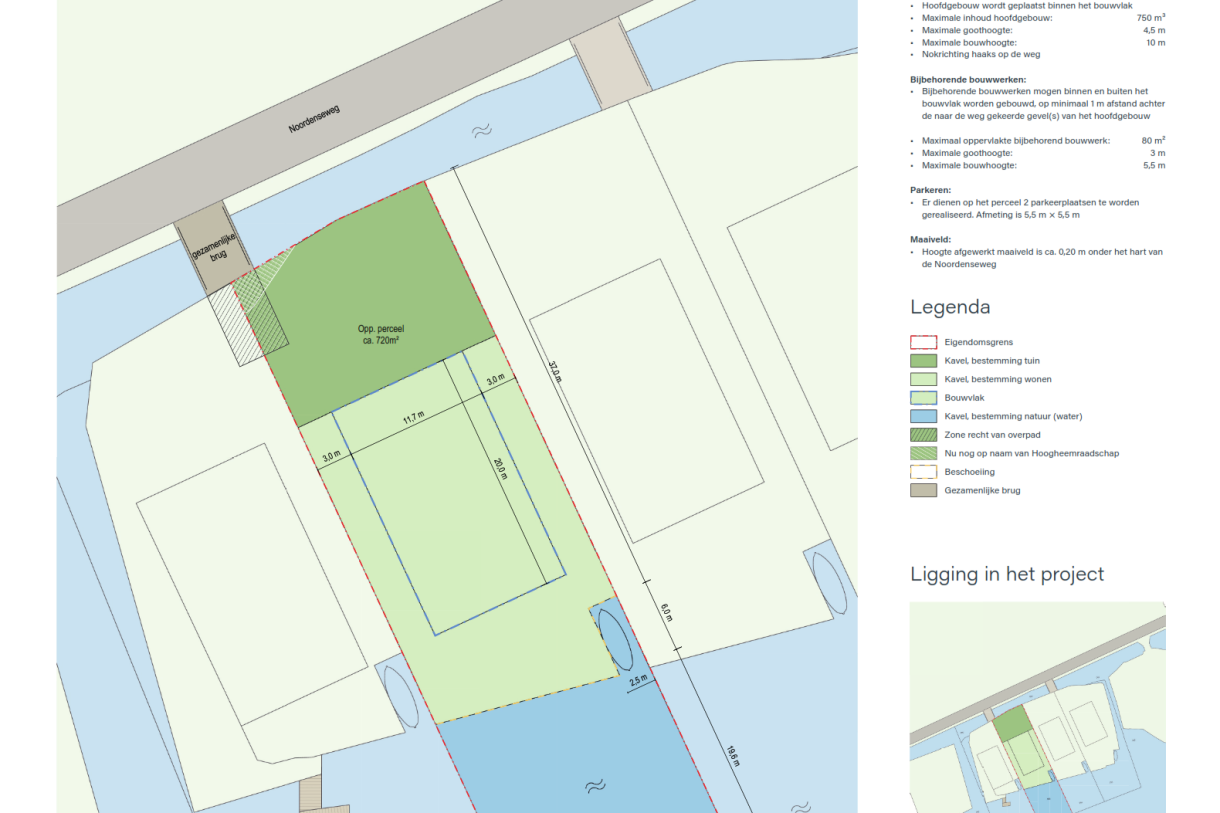Open the 'Ligging in het project' overview map thumbnail
The width and height of the screenshot is (1220, 813).
(1037, 707)
